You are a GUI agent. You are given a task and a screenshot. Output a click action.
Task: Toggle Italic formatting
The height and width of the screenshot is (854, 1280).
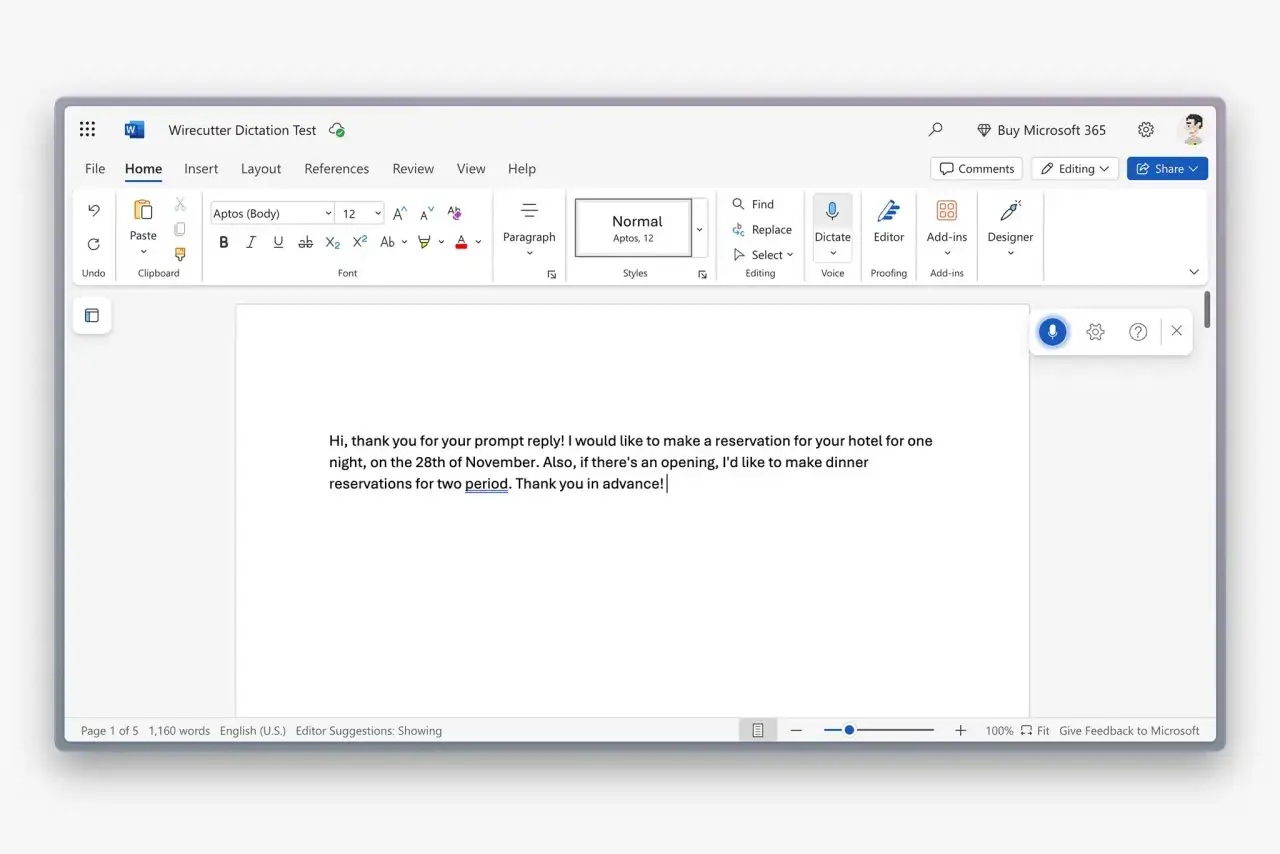251,242
